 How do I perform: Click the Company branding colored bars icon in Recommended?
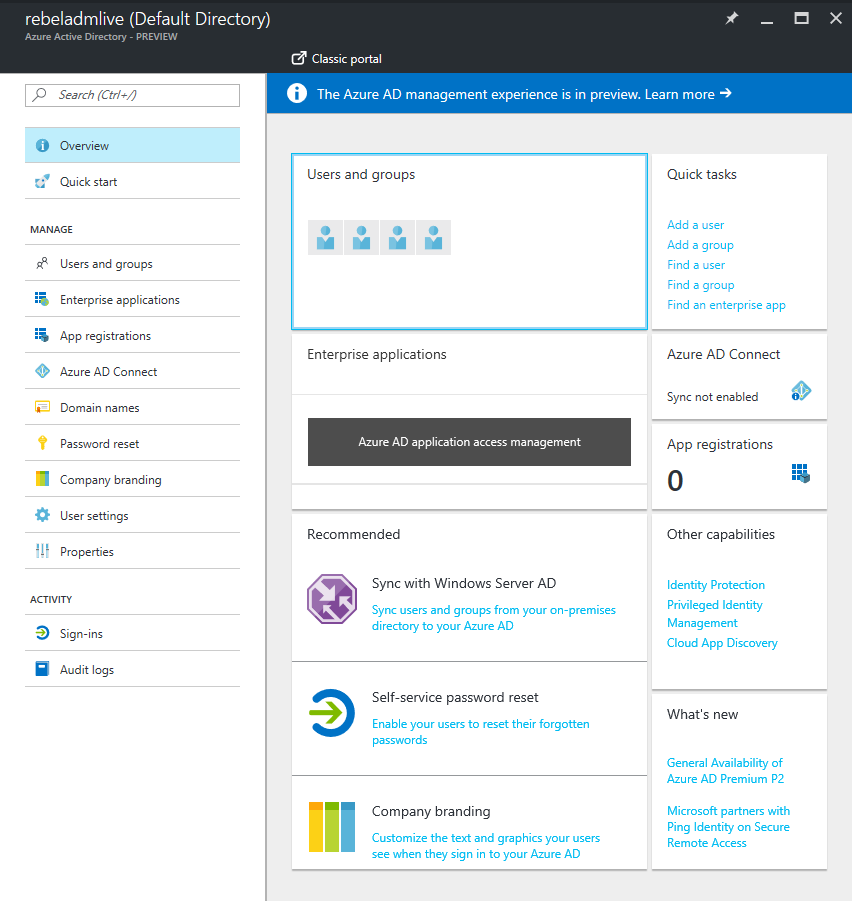pyautogui.click(x=332, y=827)
